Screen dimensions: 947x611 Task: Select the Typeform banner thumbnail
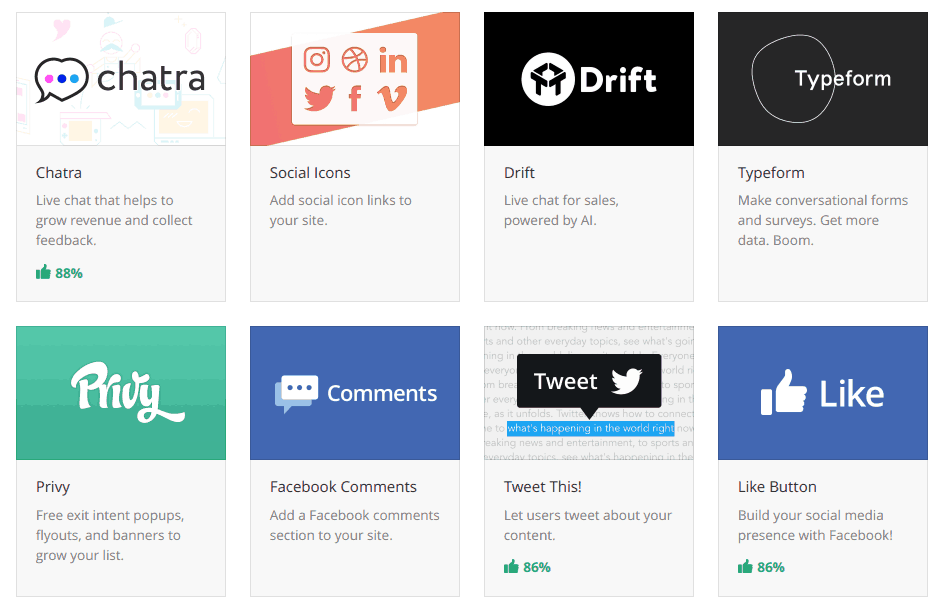(823, 79)
